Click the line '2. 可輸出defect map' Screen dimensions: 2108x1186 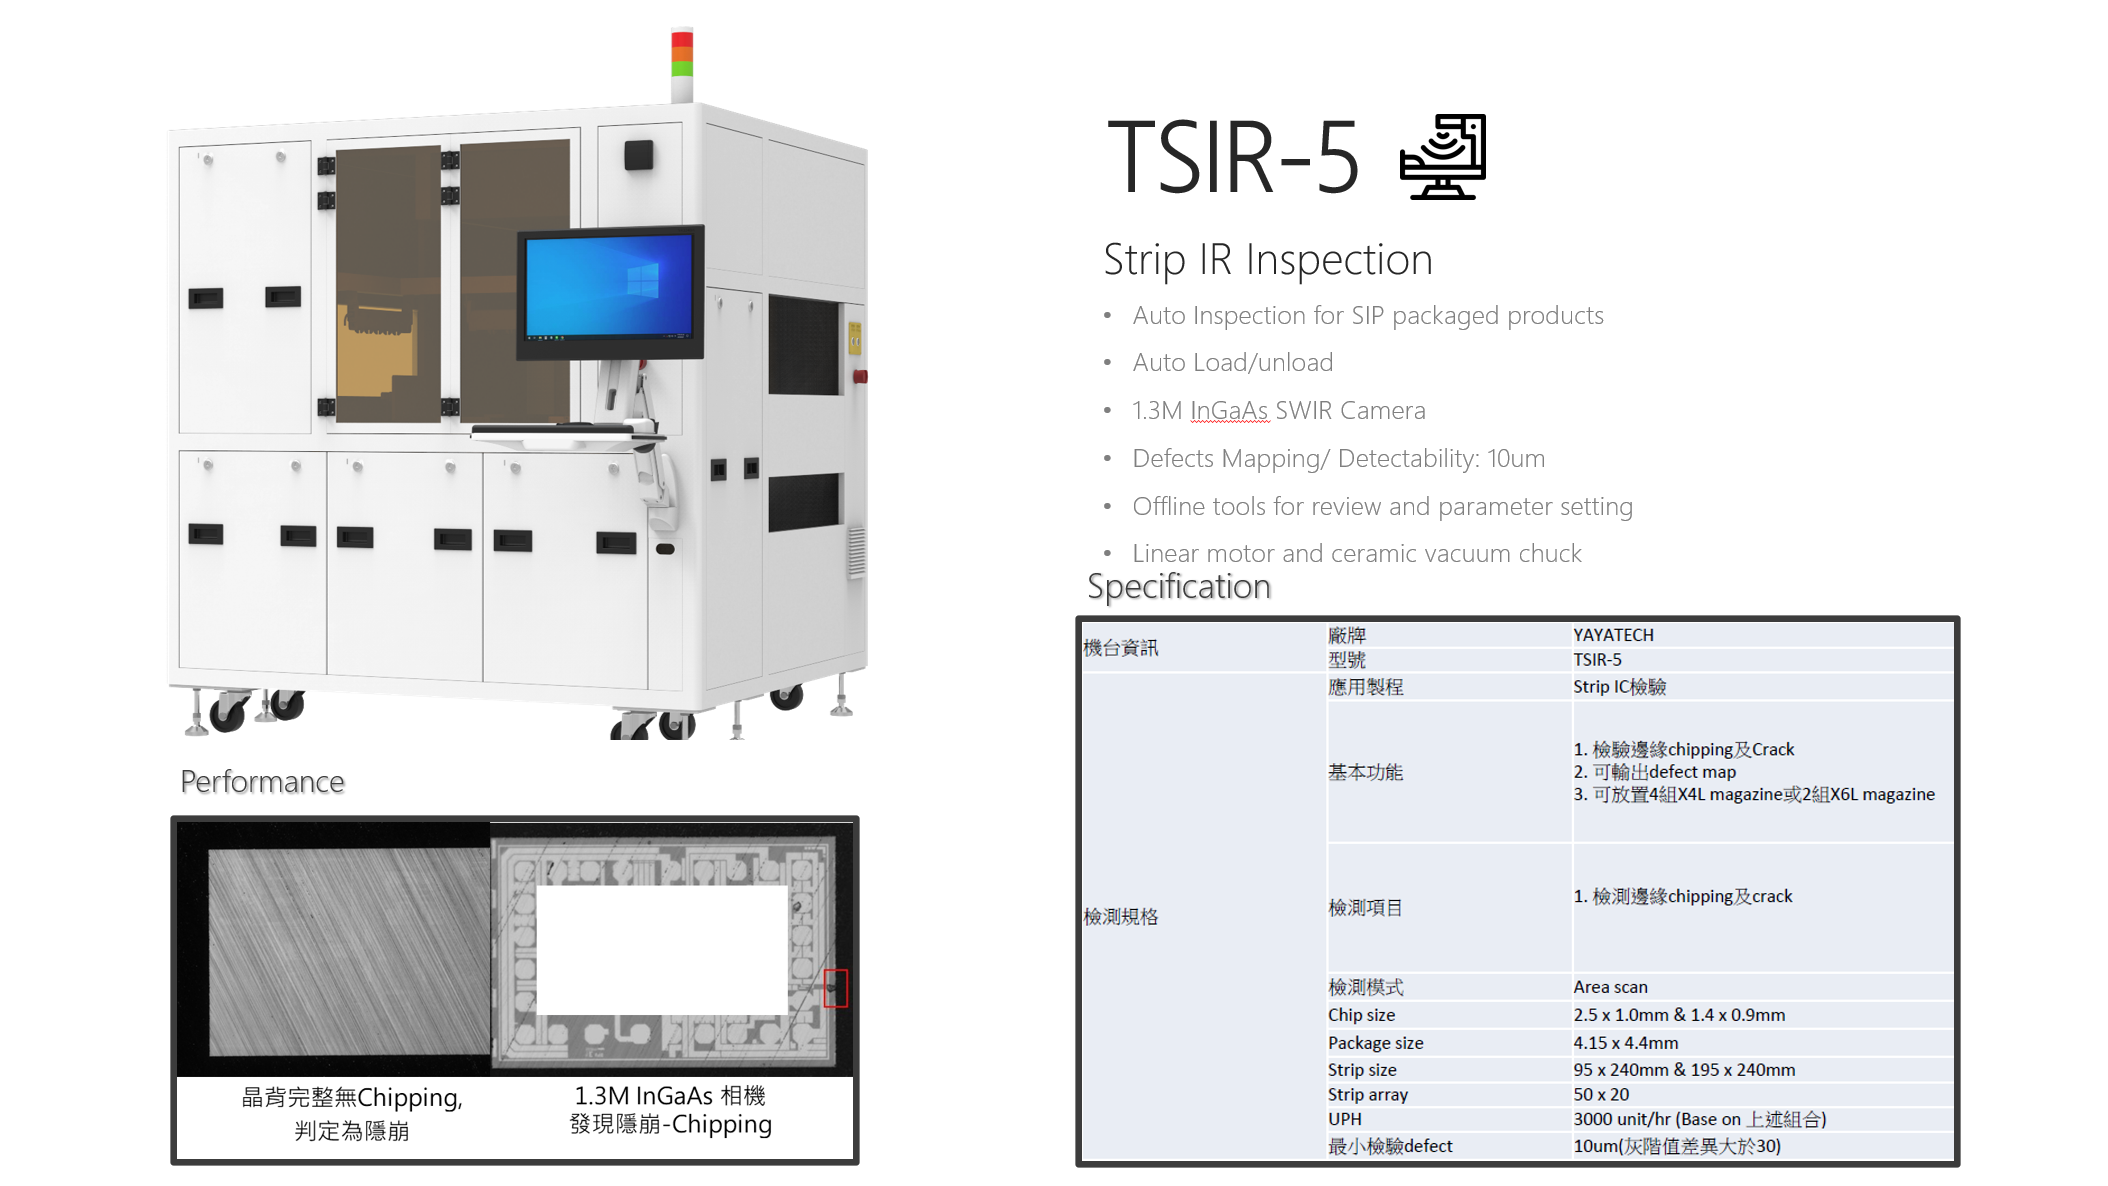coord(1655,772)
